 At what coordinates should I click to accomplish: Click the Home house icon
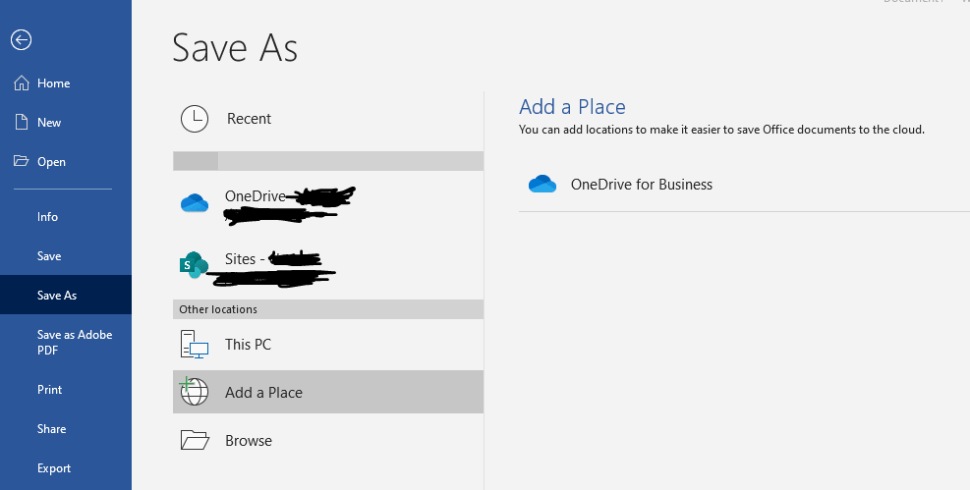click(x=22, y=83)
